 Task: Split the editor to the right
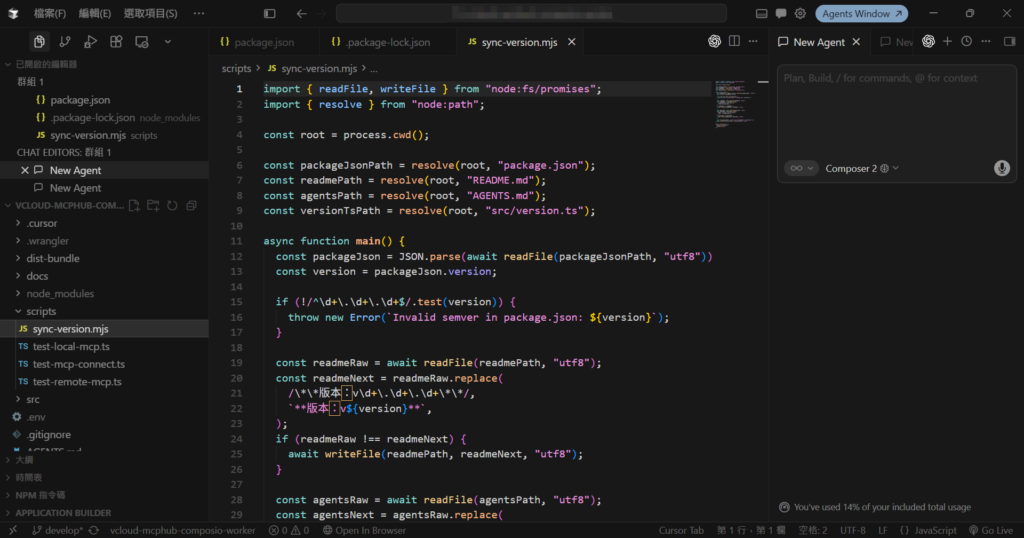(x=734, y=41)
